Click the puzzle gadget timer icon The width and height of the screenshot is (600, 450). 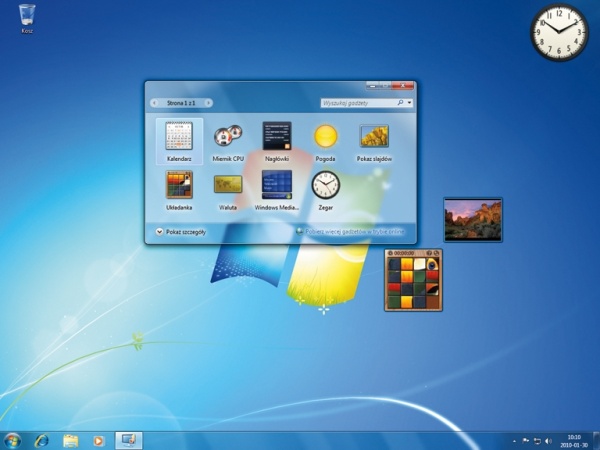click(x=390, y=253)
